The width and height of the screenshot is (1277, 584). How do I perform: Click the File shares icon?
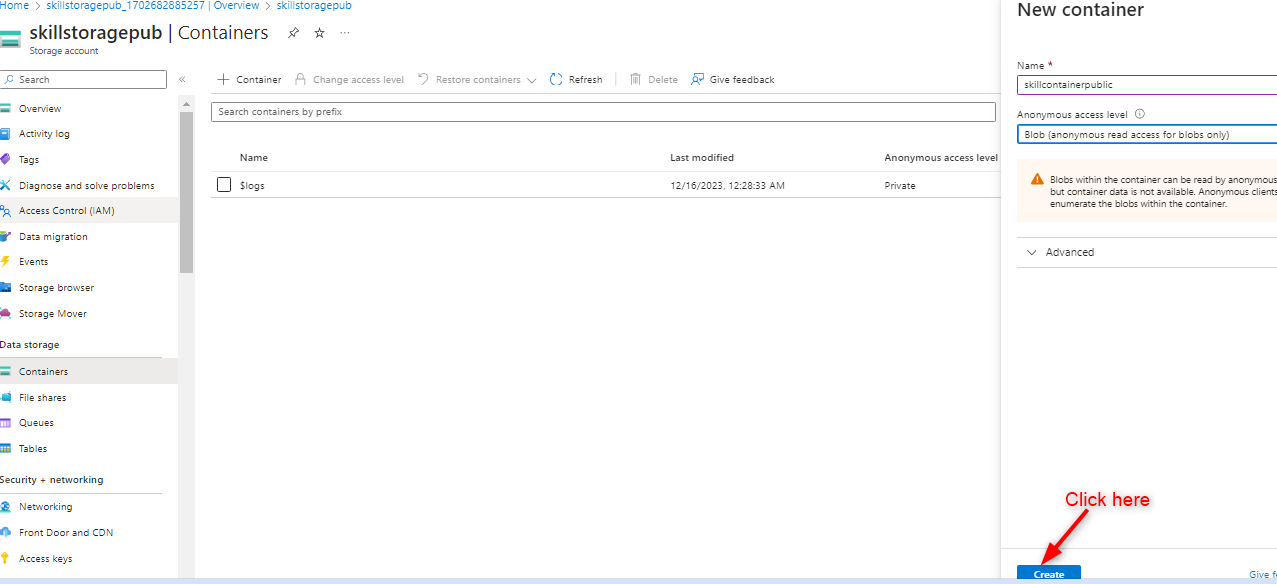tap(6, 397)
